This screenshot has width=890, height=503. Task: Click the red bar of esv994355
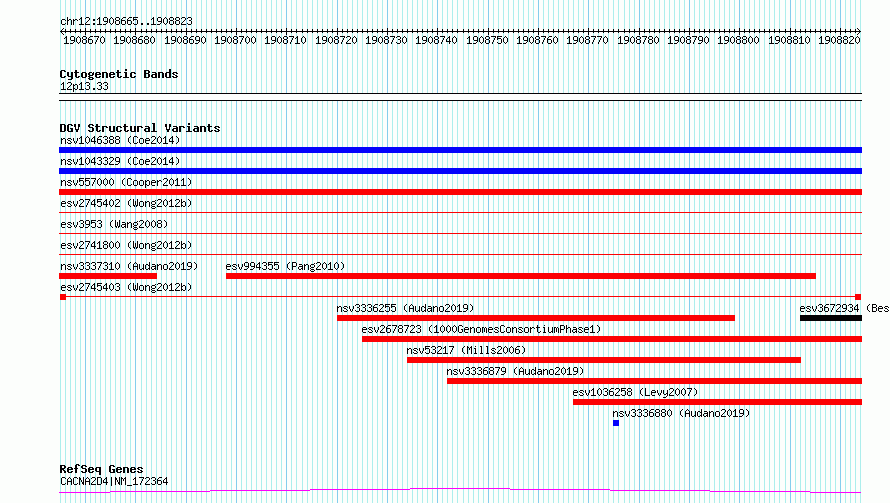(520, 276)
